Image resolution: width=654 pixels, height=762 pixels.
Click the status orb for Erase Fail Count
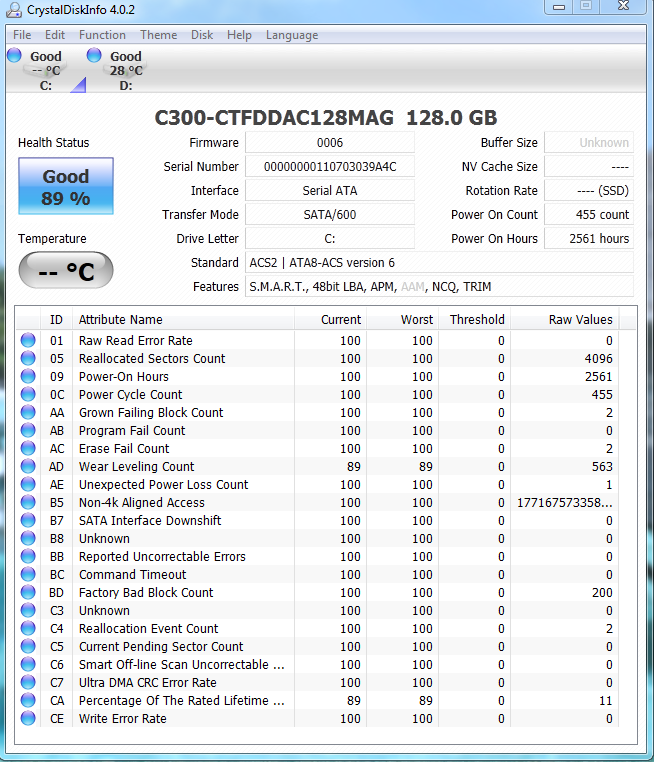(x=28, y=448)
